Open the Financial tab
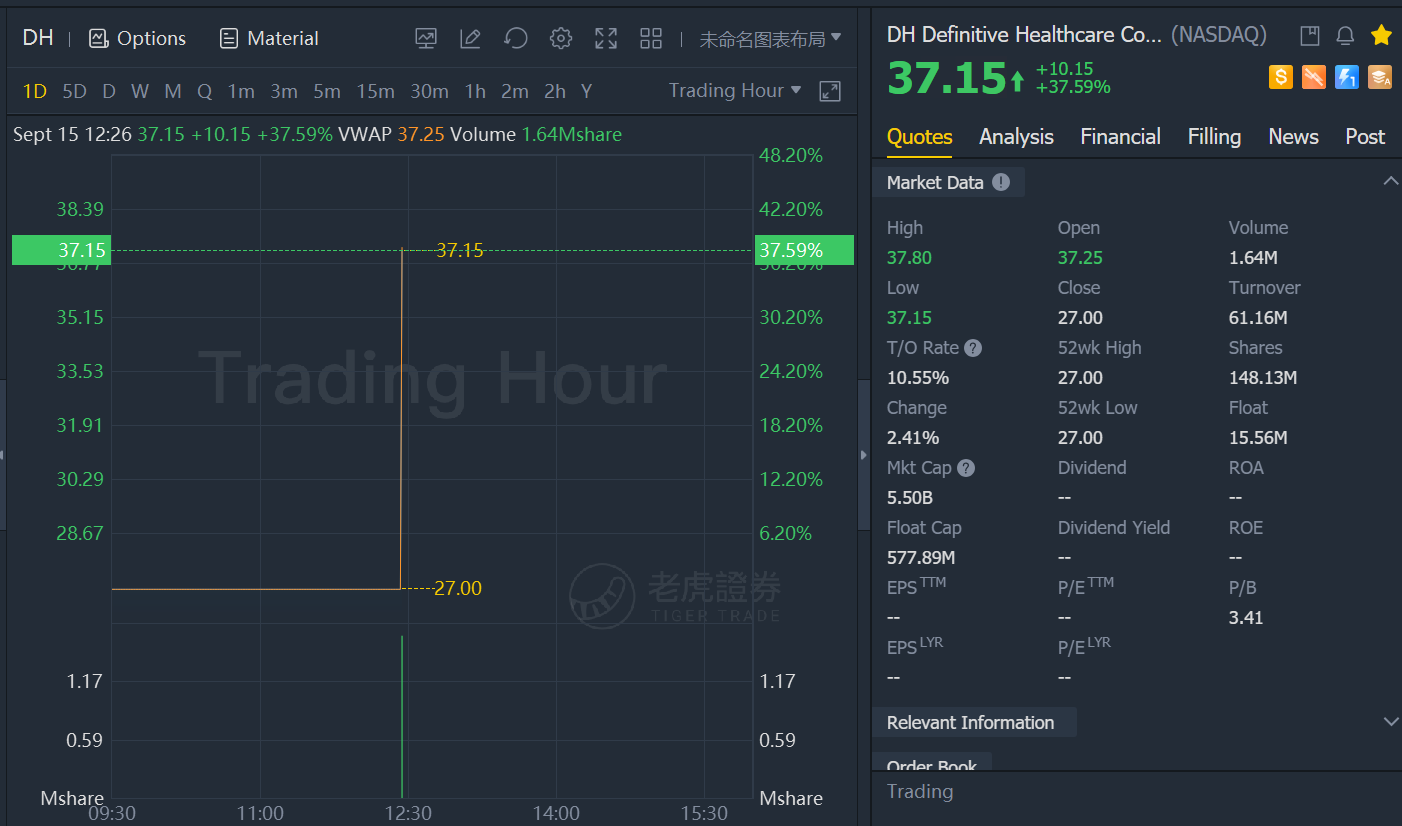 [x=1120, y=137]
